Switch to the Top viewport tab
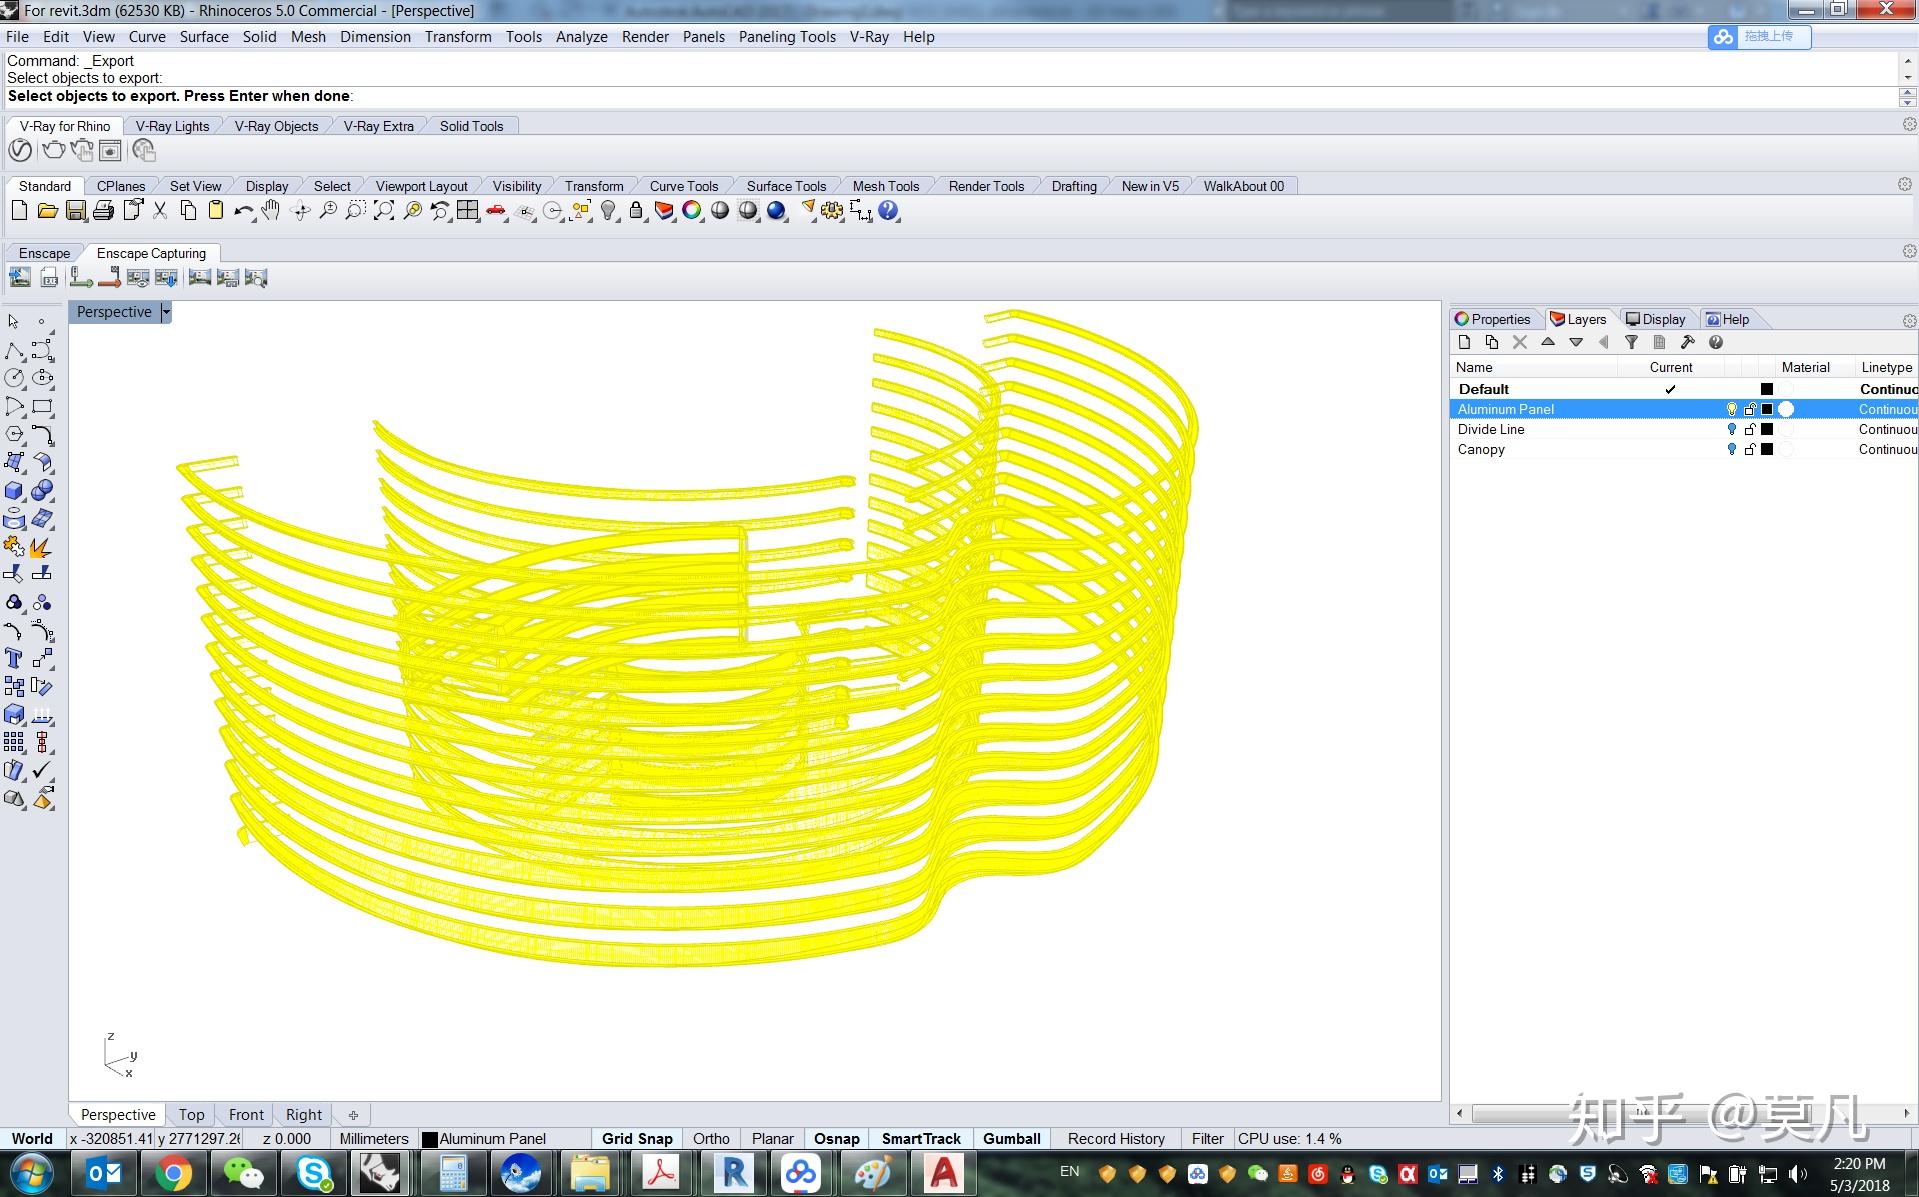 click(x=191, y=1114)
